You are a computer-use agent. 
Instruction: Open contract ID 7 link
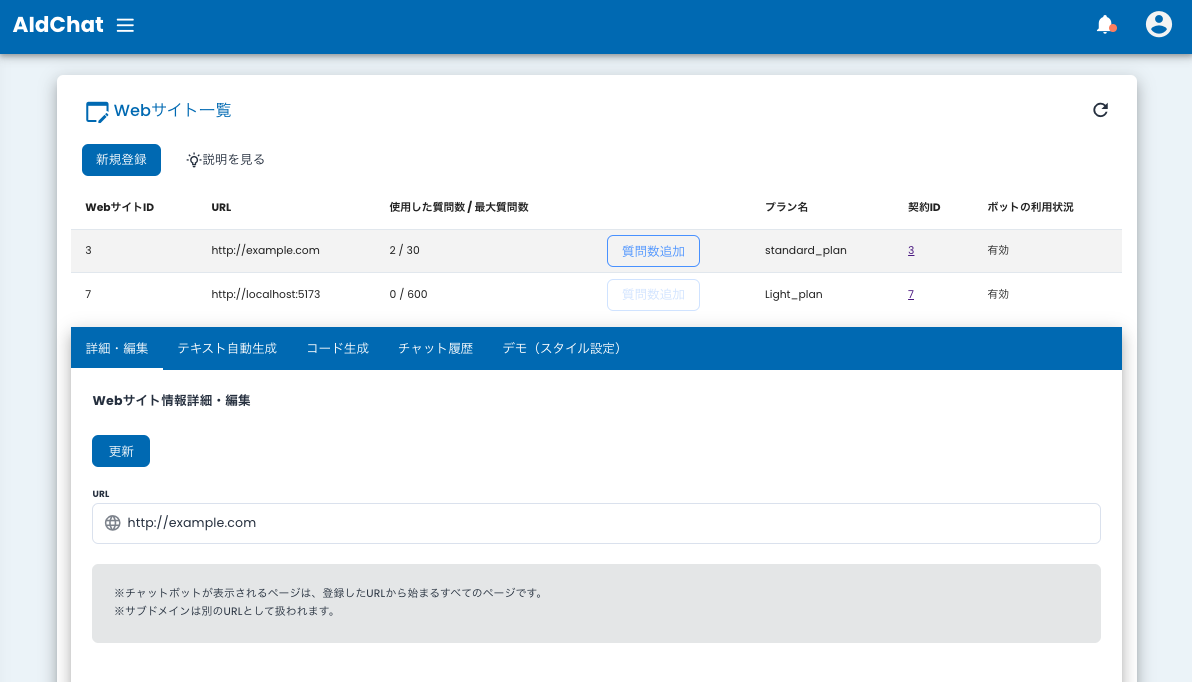[911, 294]
